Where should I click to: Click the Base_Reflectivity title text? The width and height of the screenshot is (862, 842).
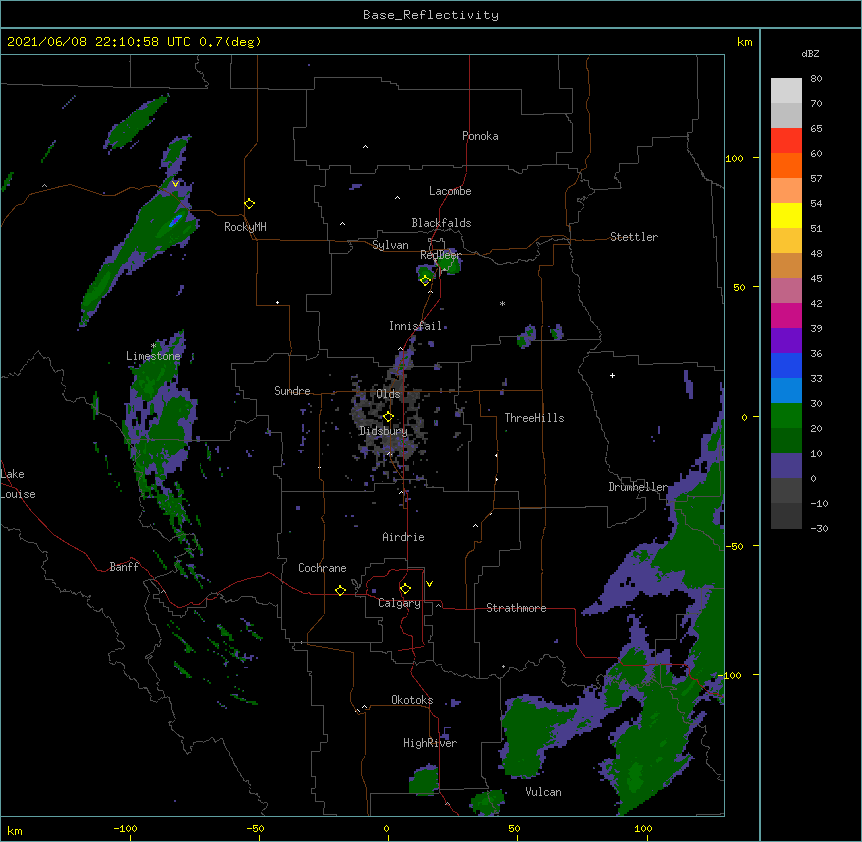click(x=431, y=15)
